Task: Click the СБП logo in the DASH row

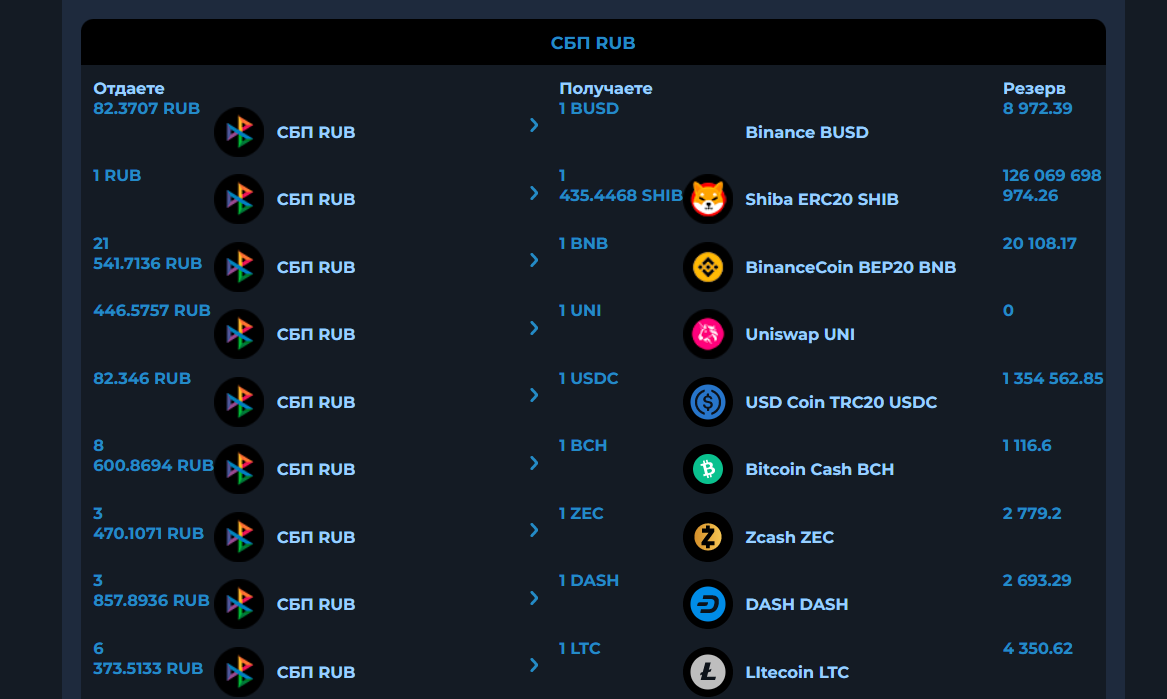Action: pyautogui.click(x=239, y=604)
